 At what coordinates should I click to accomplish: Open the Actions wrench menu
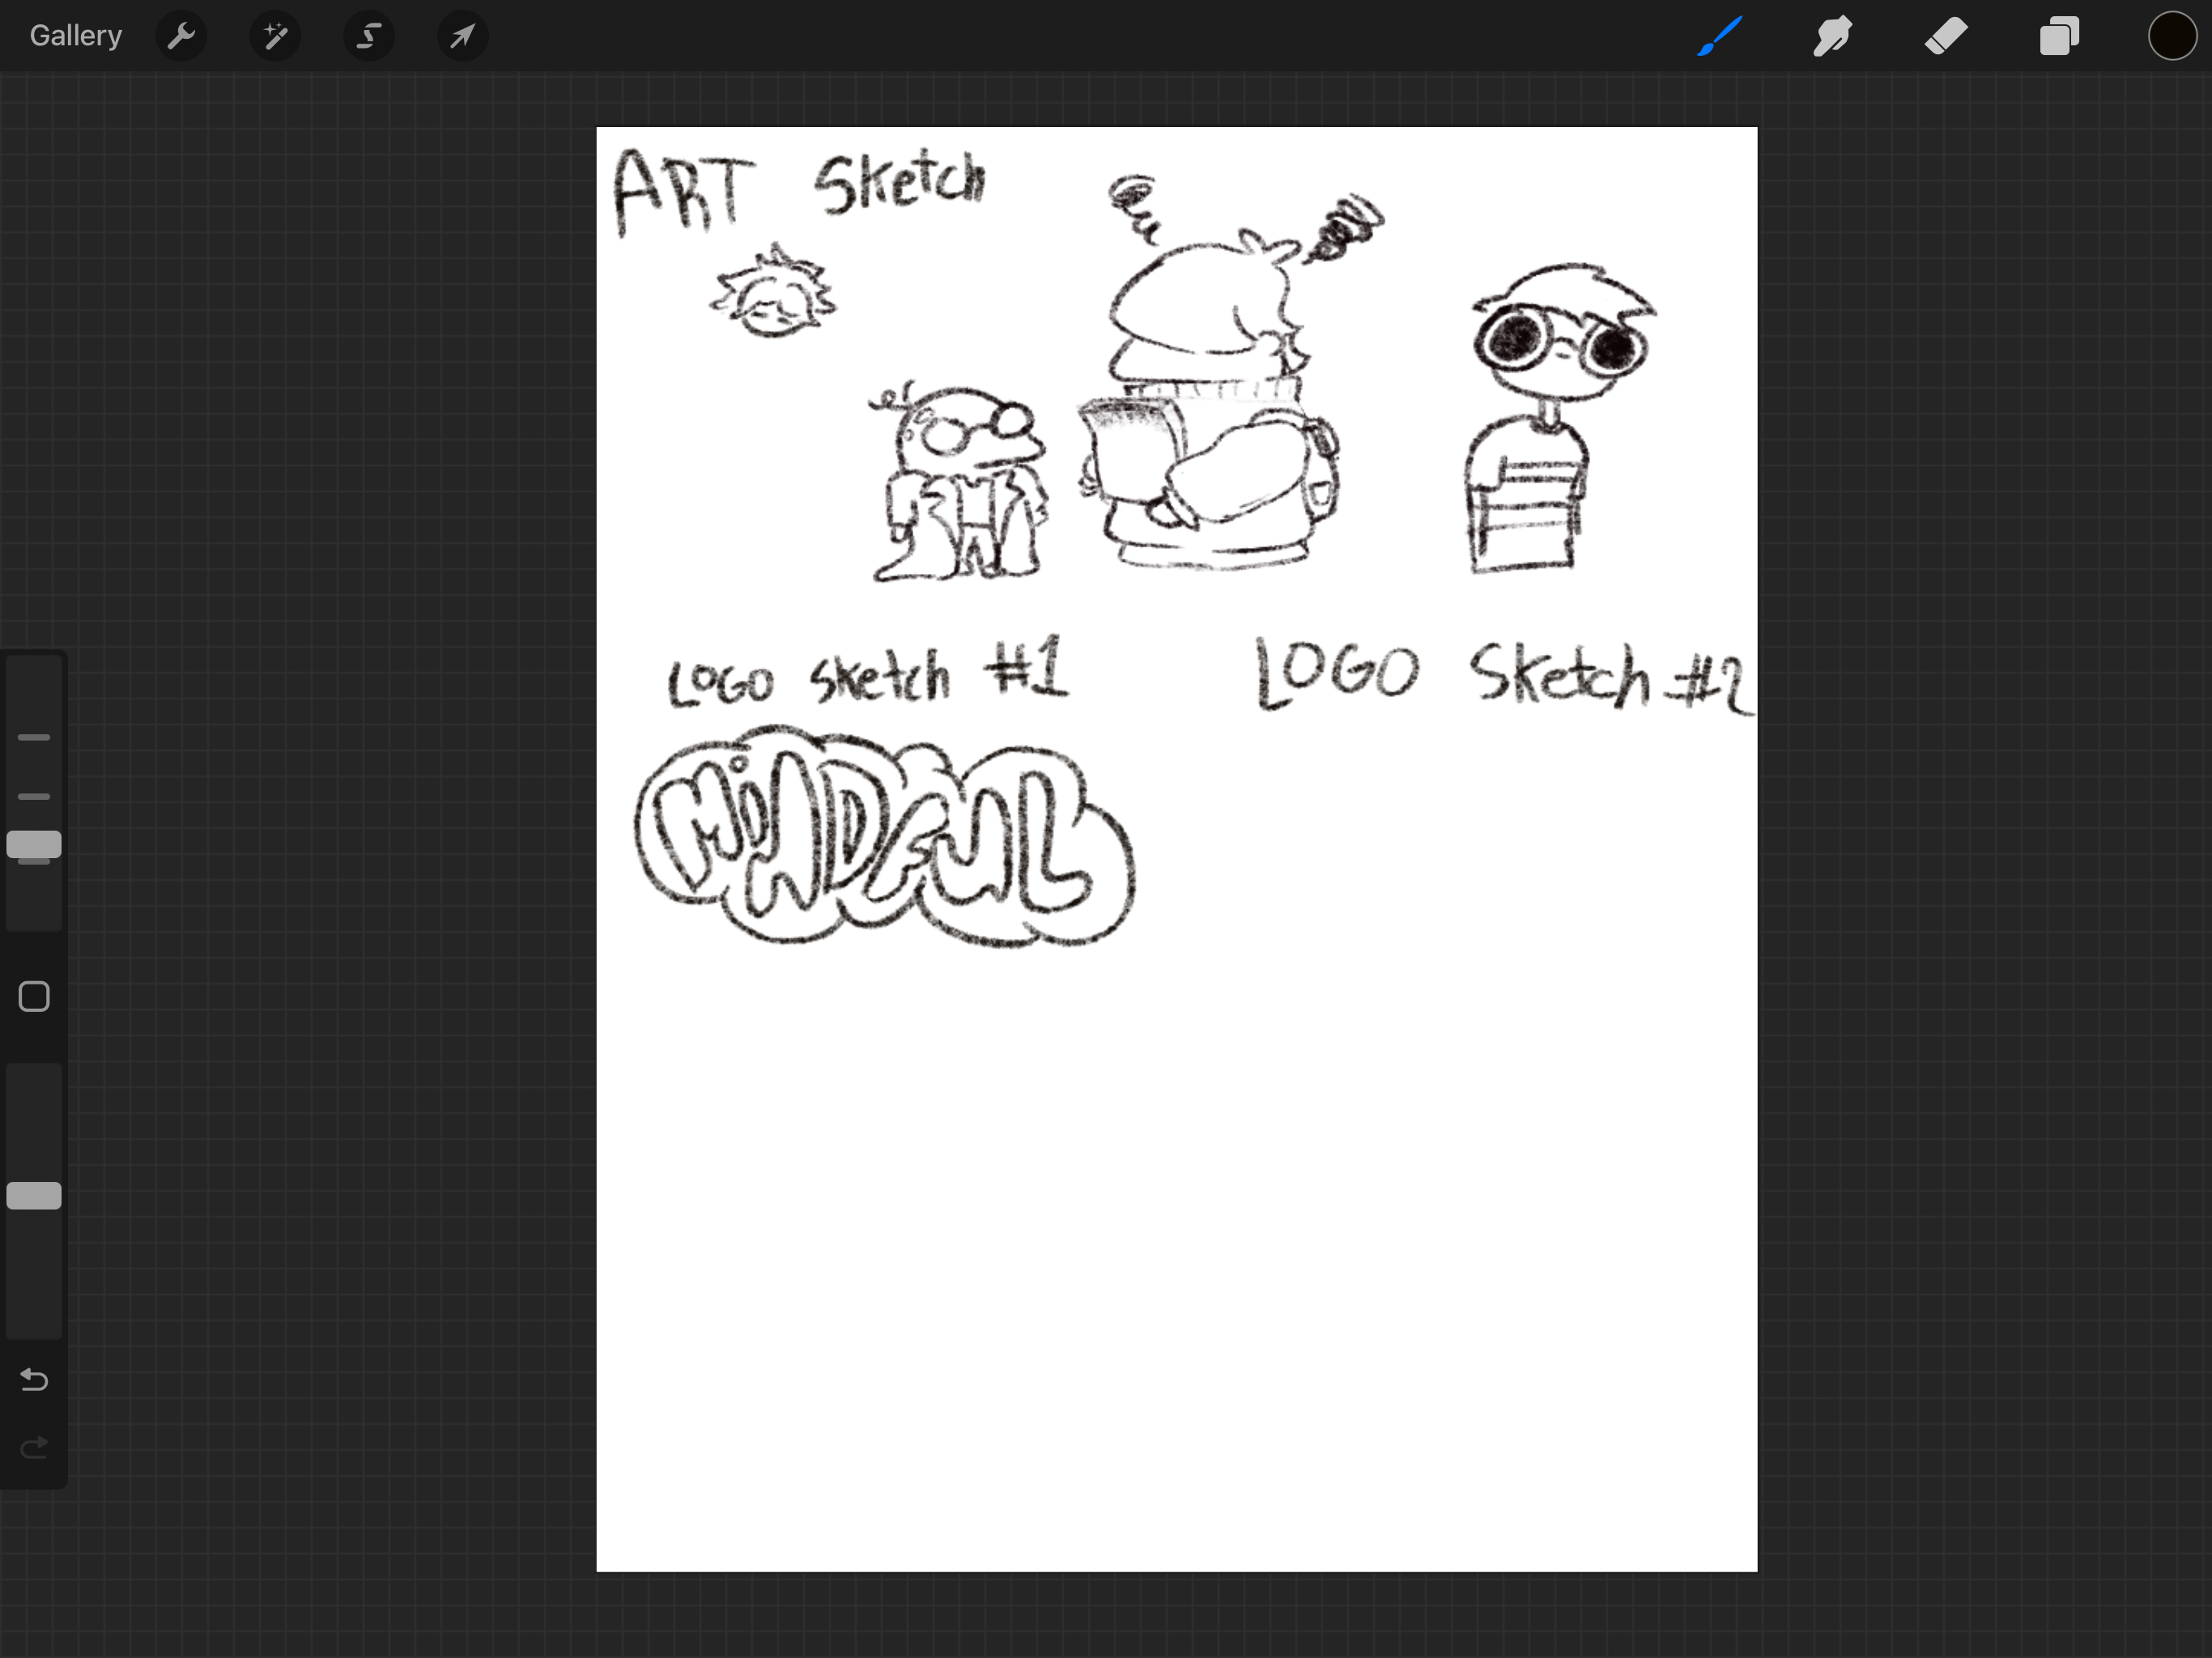[181, 37]
